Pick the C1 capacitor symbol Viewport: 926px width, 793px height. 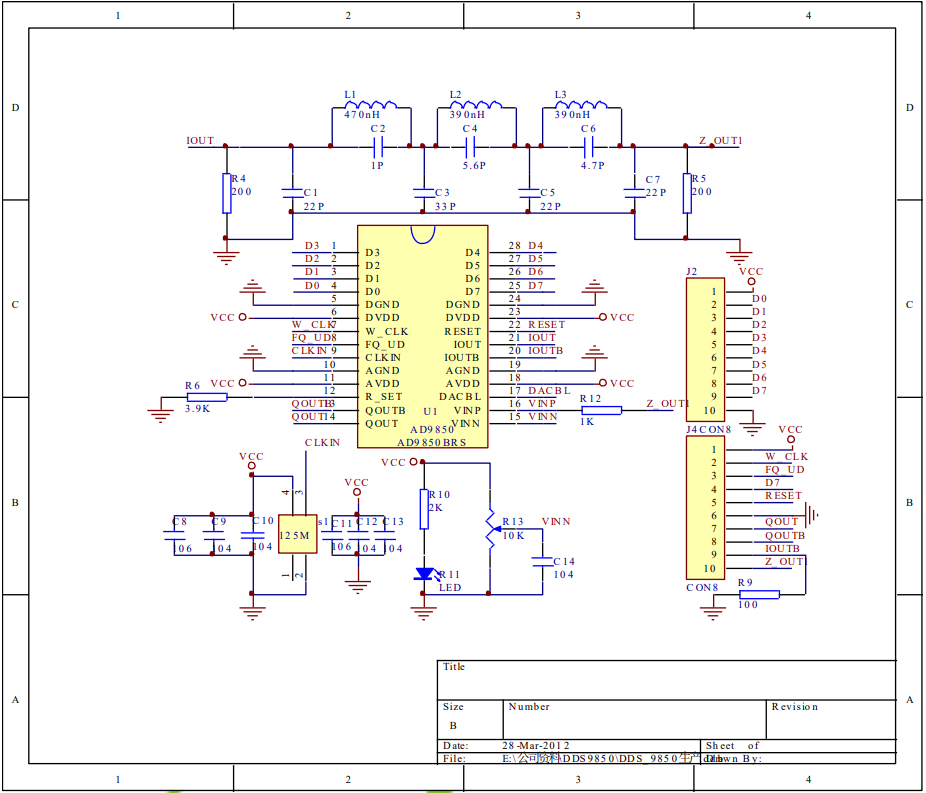[x=292, y=192]
